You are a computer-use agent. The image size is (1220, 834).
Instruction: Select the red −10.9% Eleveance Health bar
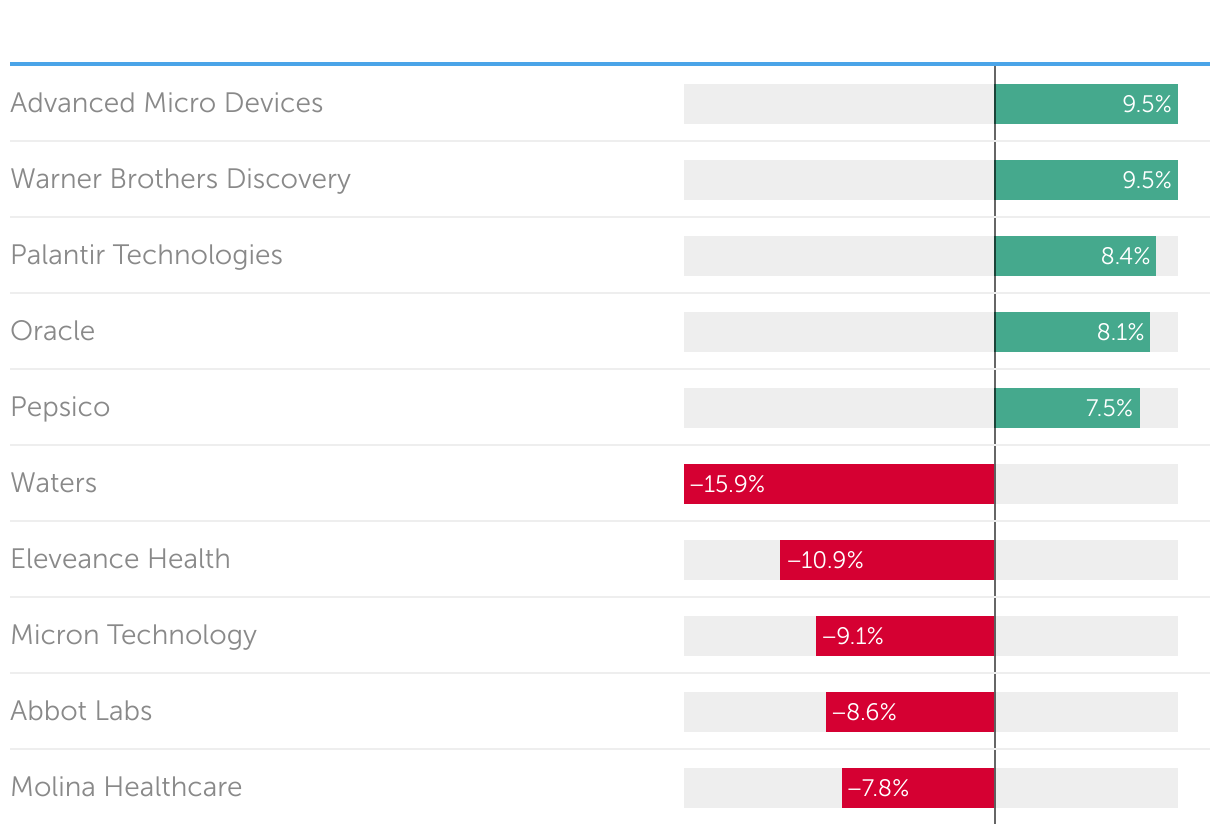887,560
